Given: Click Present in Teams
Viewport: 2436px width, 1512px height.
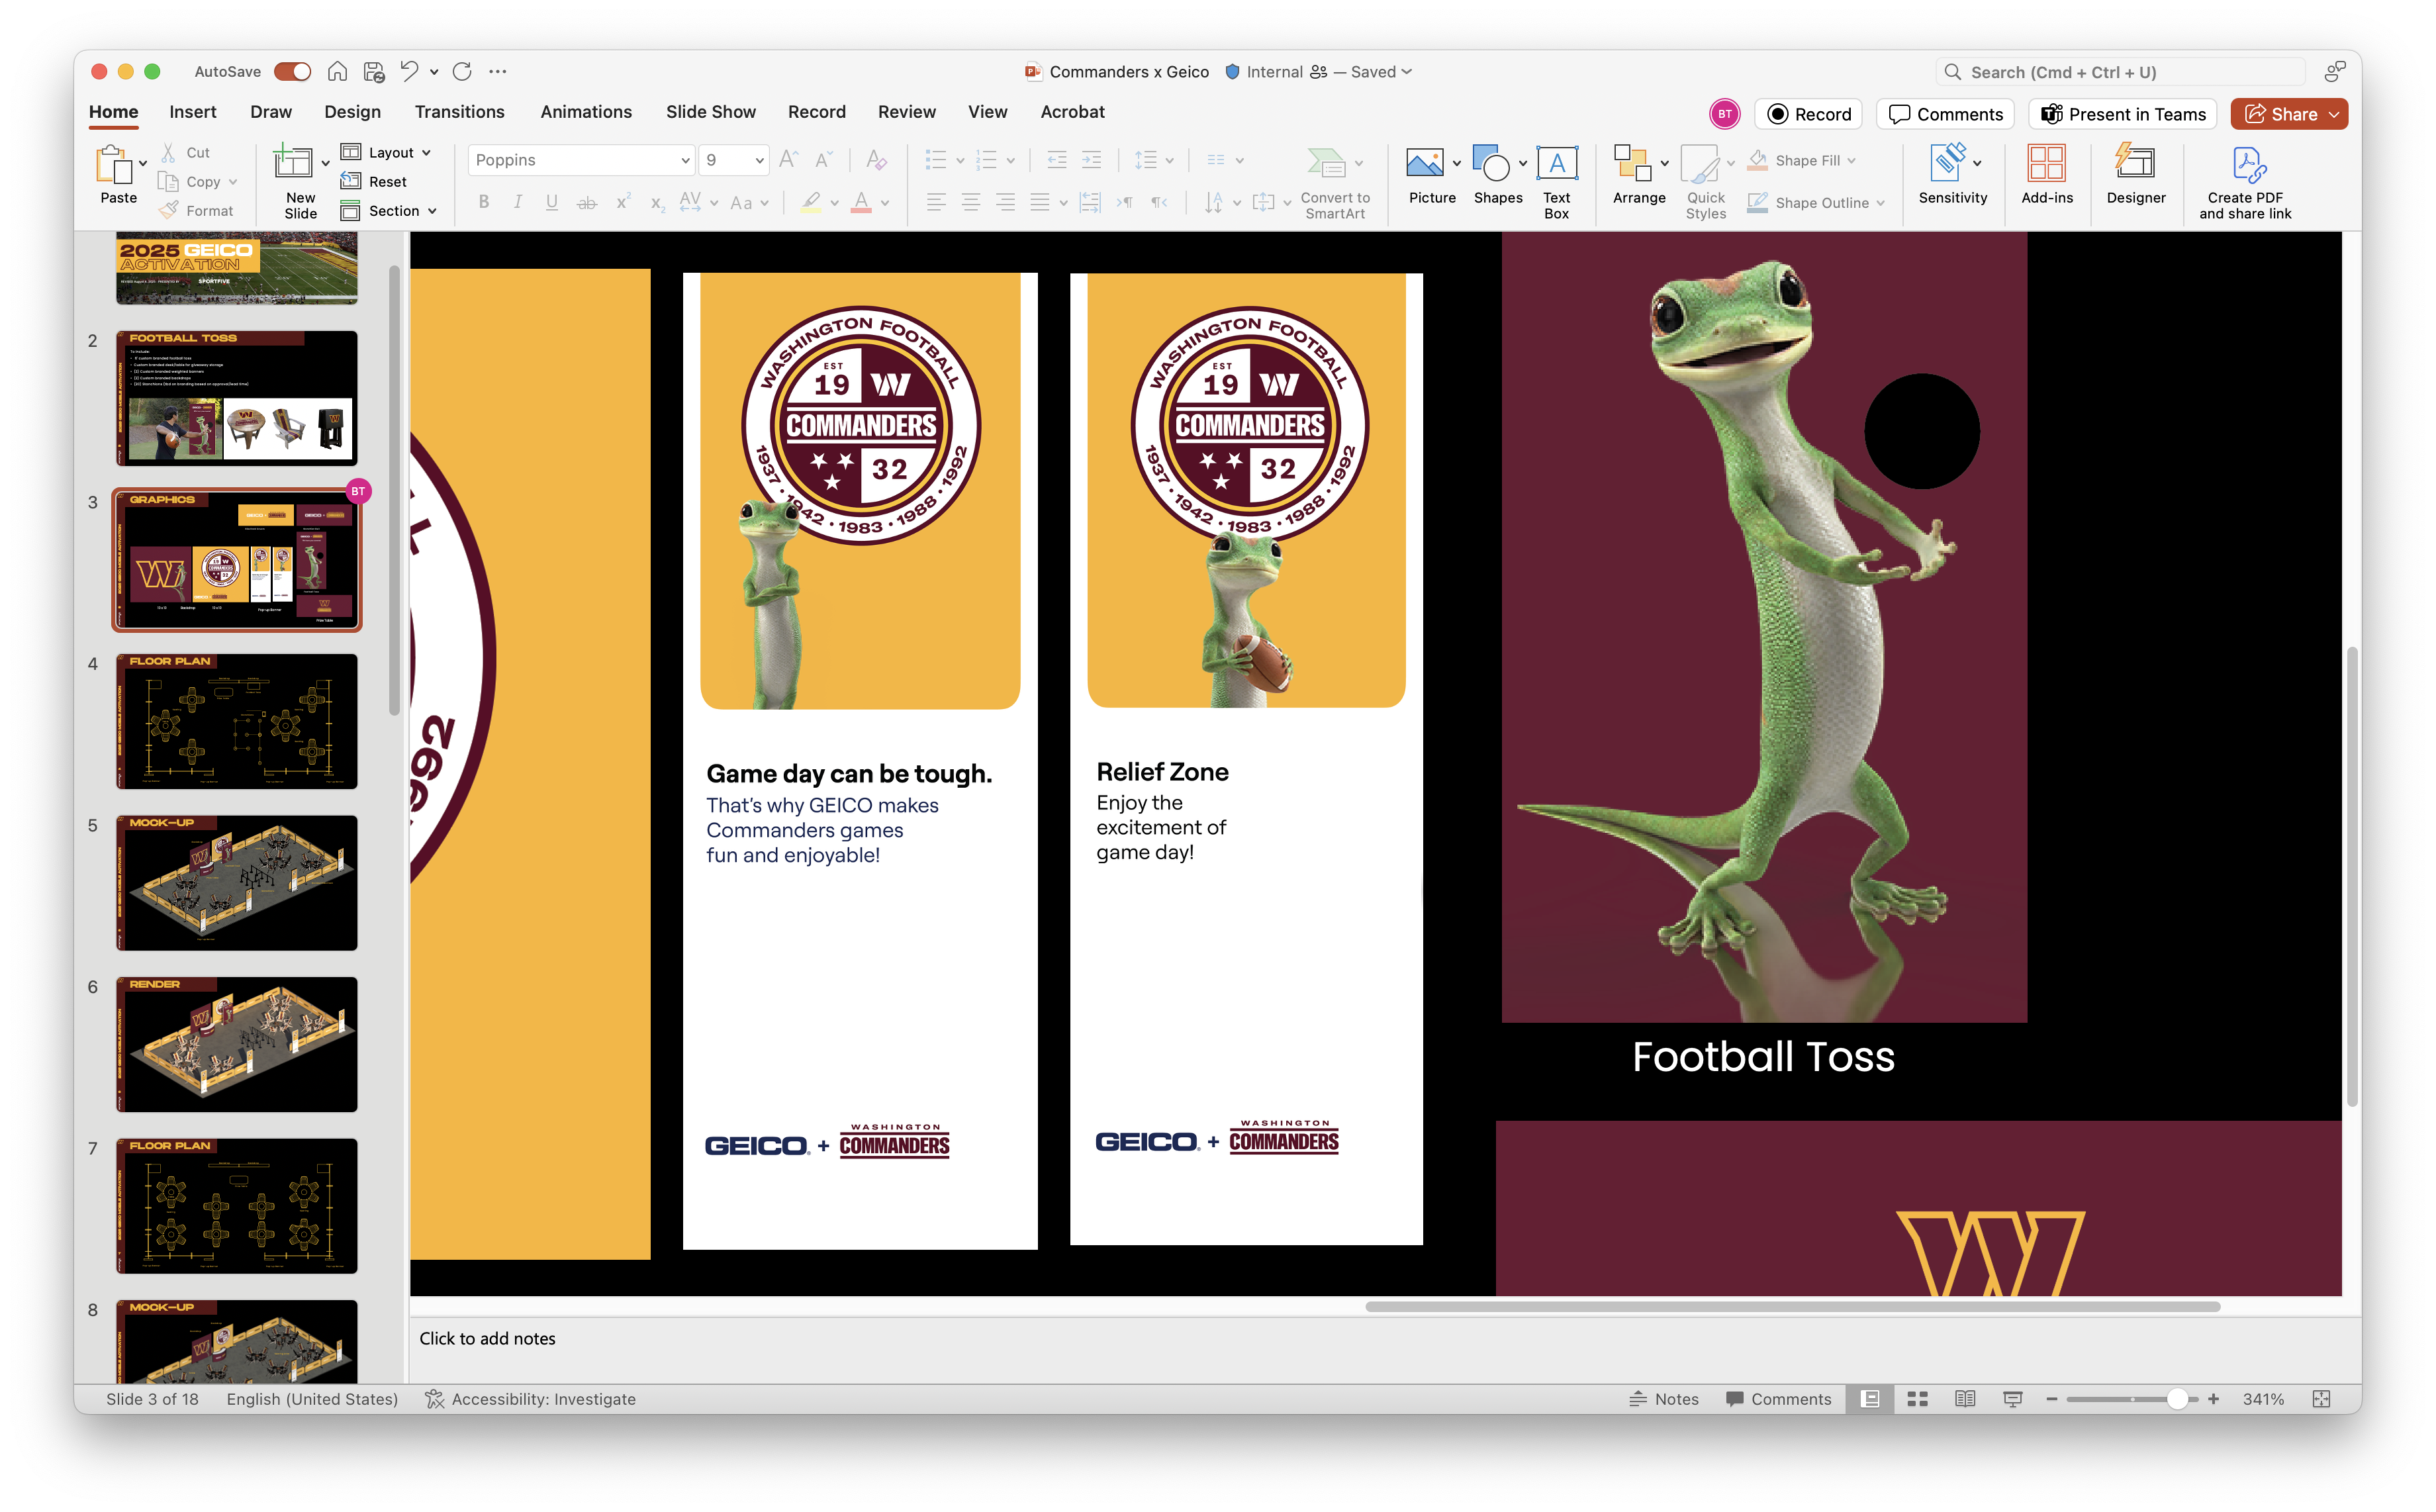Looking at the screenshot, I should [x=2123, y=114].
